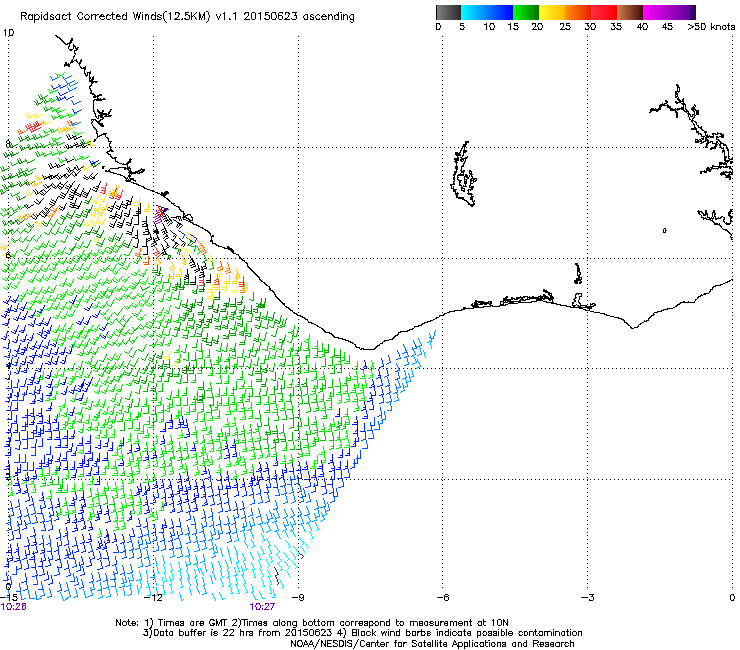Click the '-9' longitude axis label

(298, 598)
